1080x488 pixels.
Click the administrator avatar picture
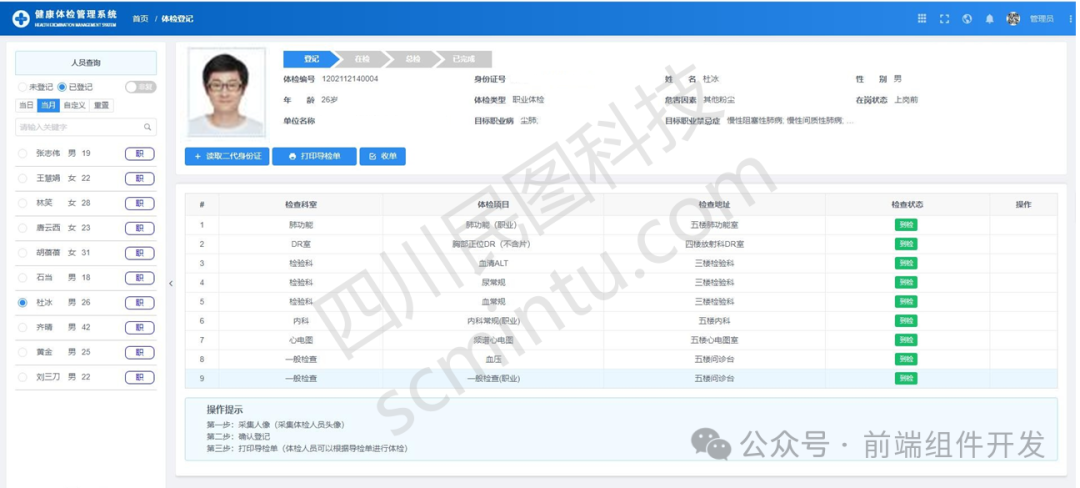[x=1013, y=19]
